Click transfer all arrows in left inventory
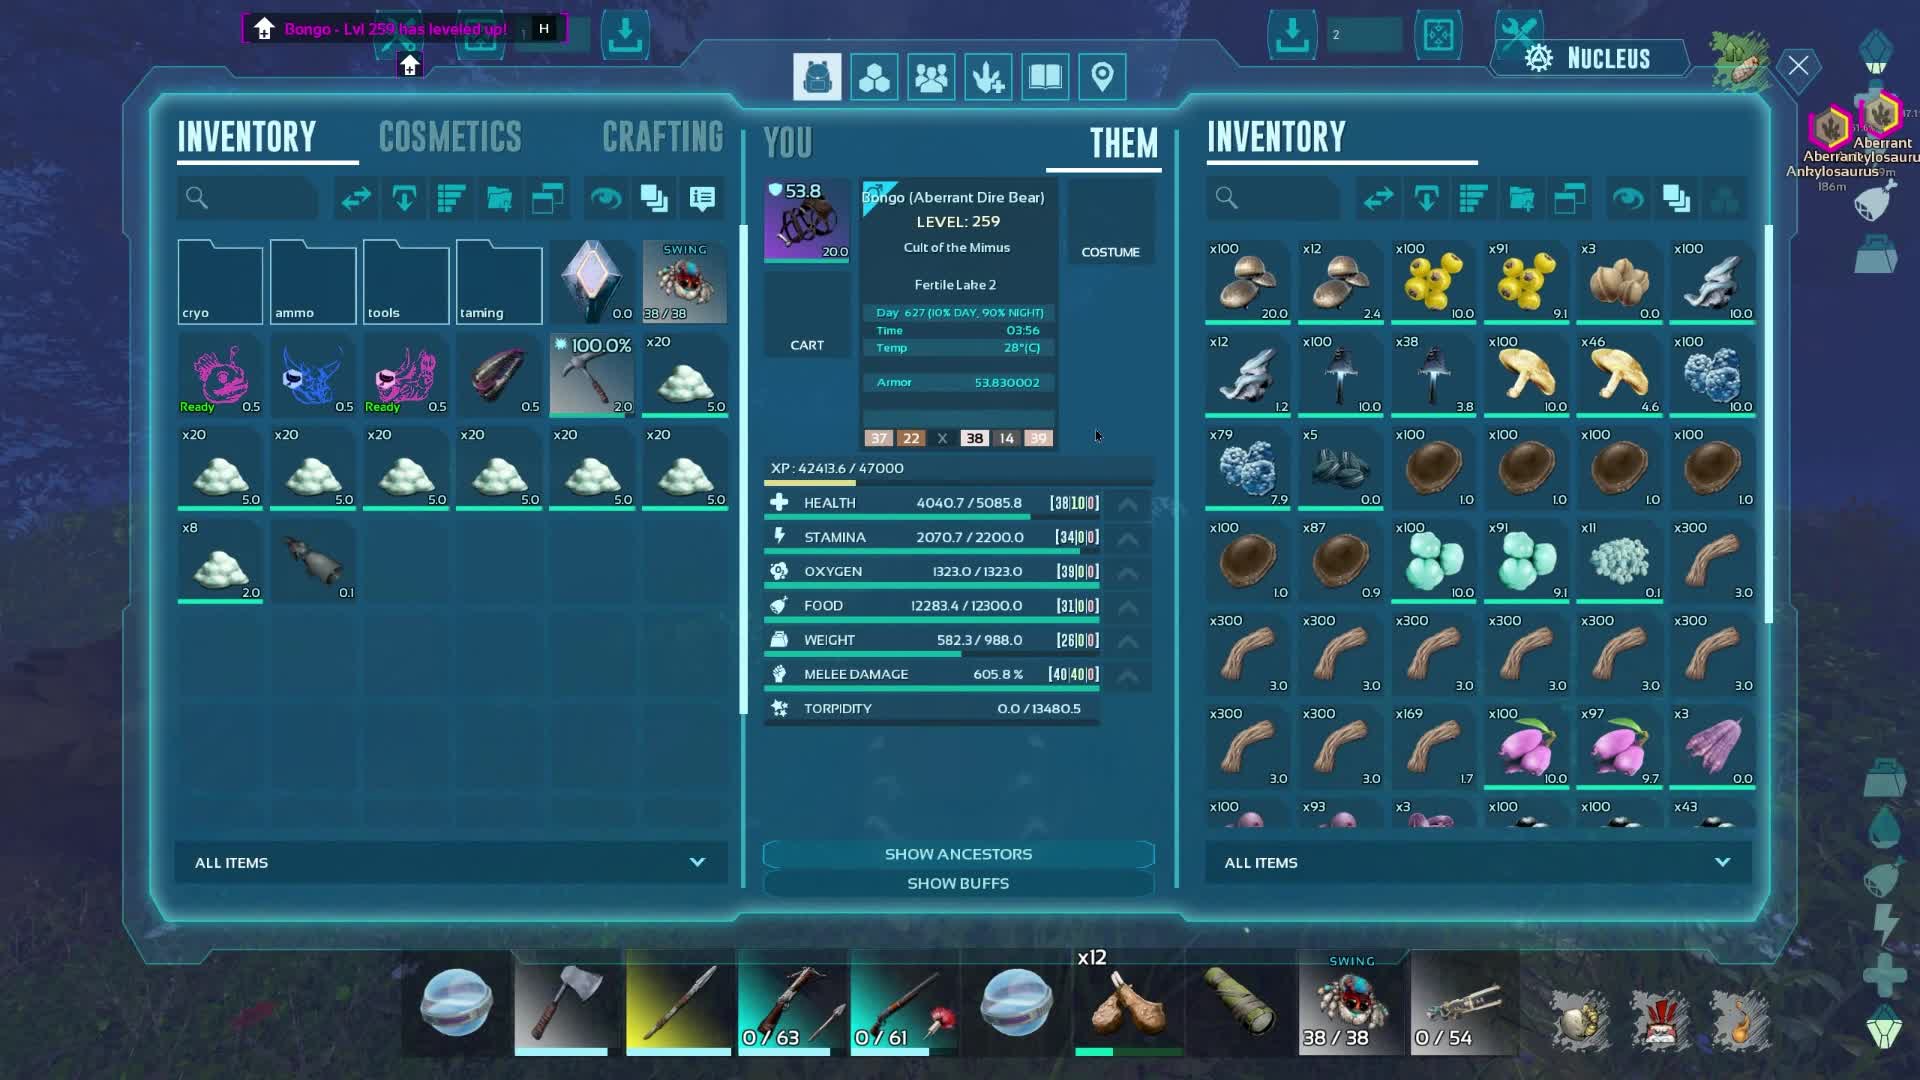The height and width of the screenshot is (1080, 1920). pos(356,199)
